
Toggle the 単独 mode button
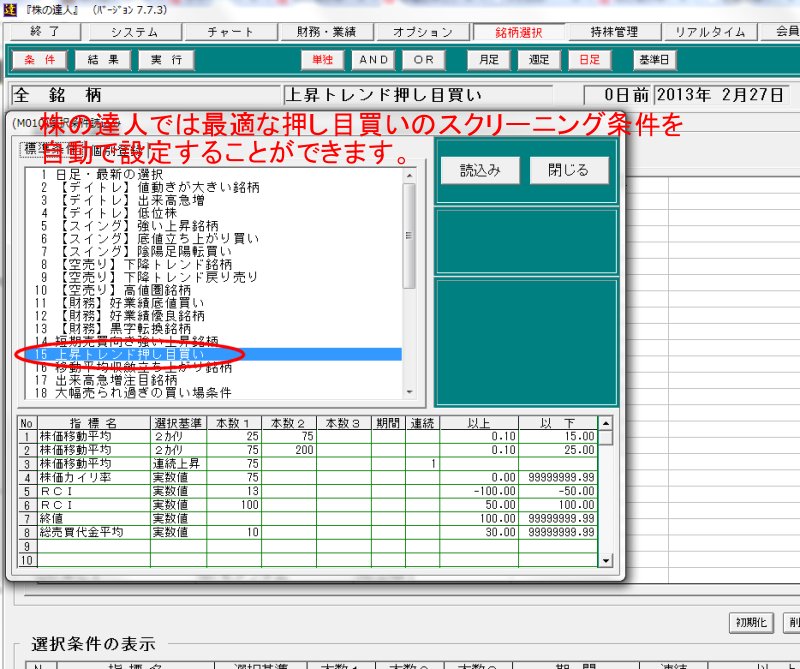[322, 60]
